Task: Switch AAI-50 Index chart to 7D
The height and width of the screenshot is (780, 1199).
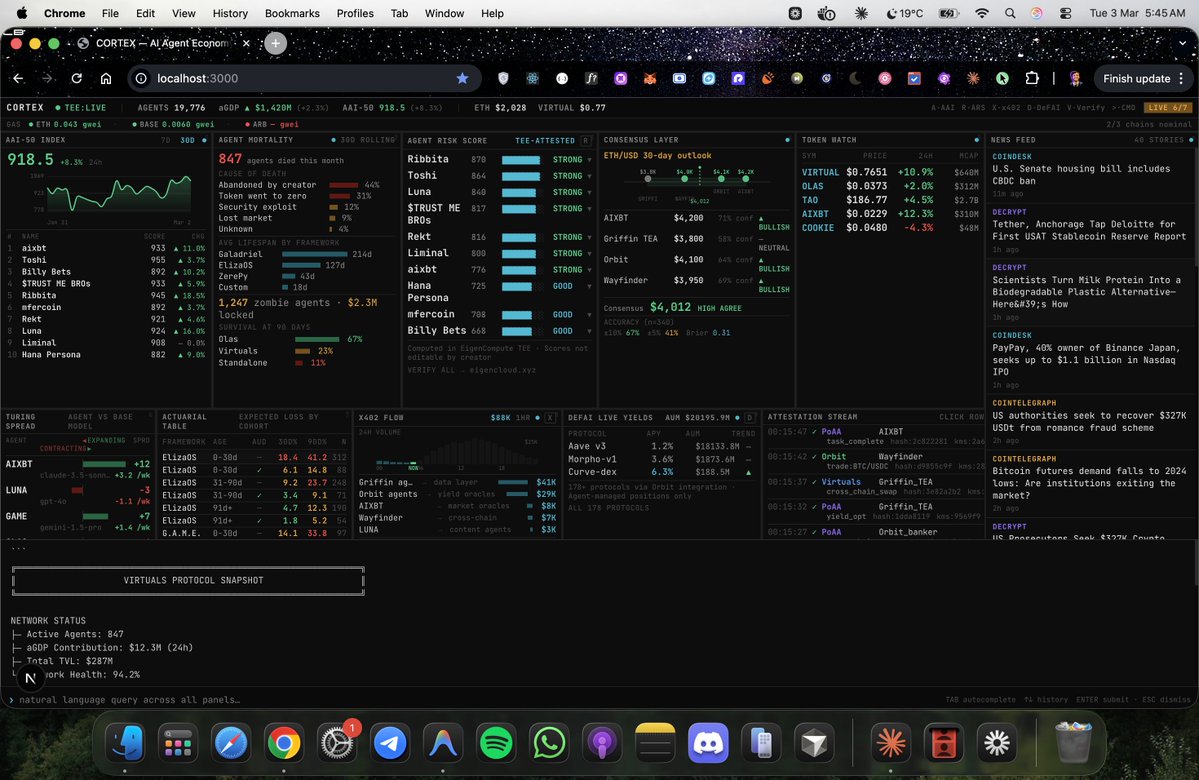Action: [x=165, y=141]
